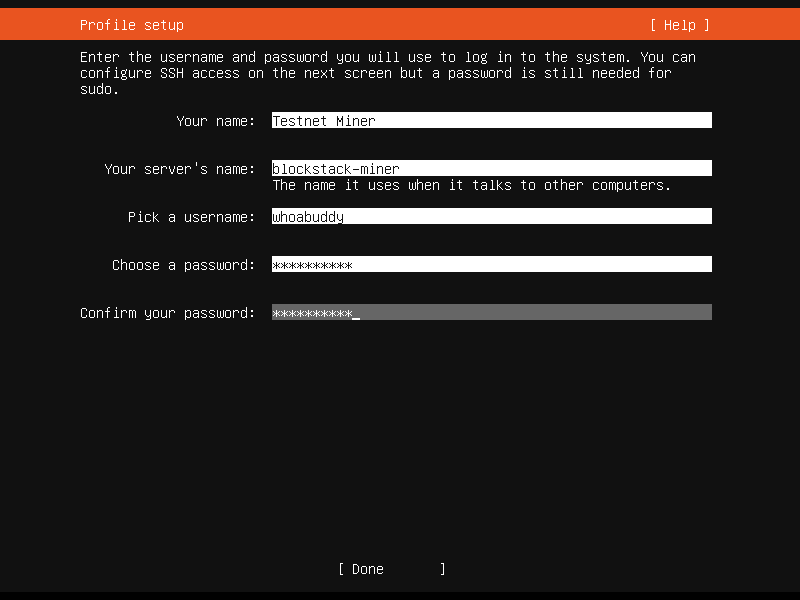The height and width of the screenshot is (600, 800).
Task: Select the server's name field with blockstack-miner
Action: (492, 168)
